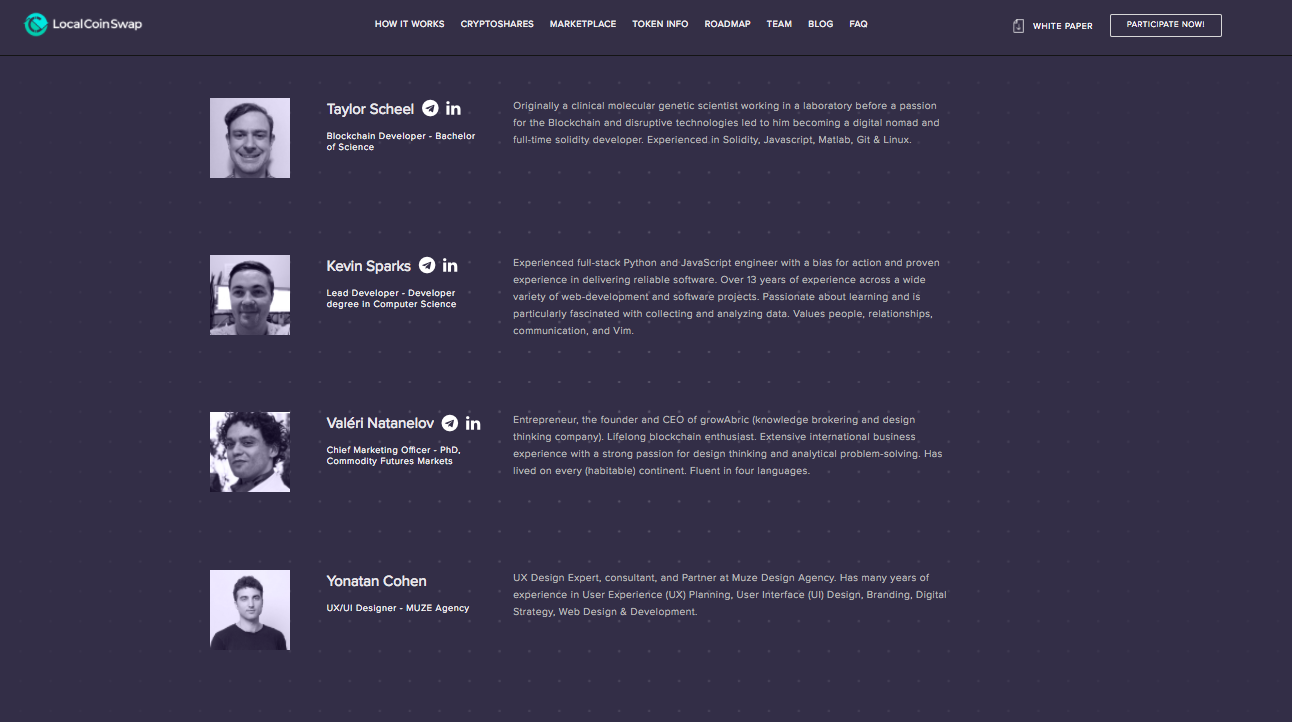
Task: Click the LocalCoinSwap logo
Action: (x=83, y=24)
